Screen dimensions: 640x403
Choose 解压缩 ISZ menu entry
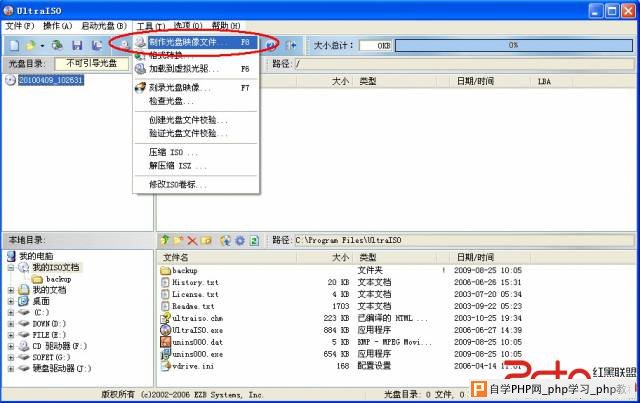tap(196, 166)
